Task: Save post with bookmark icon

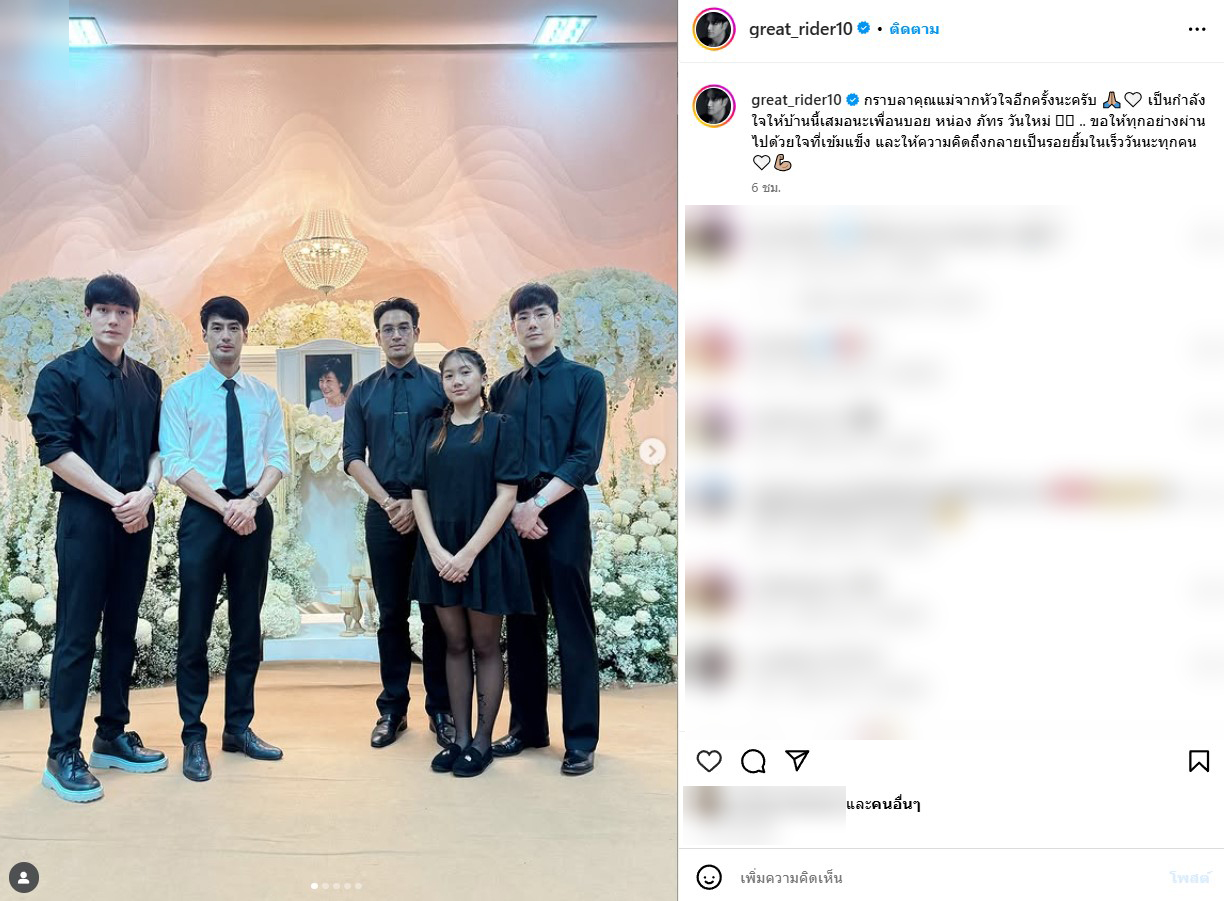Action: 1199,761
